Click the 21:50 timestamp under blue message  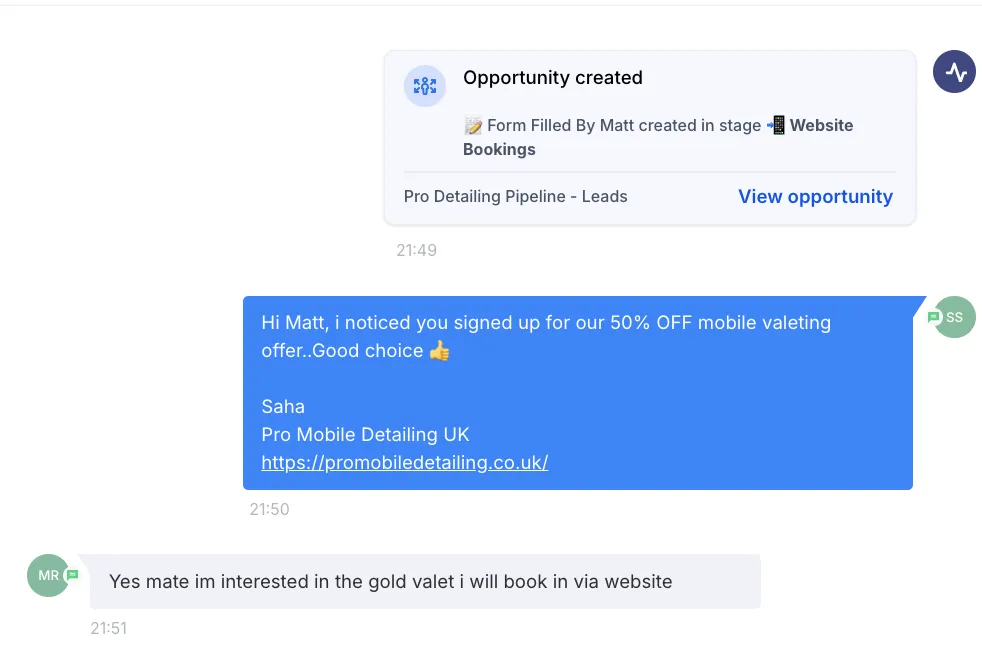point(269,509)
